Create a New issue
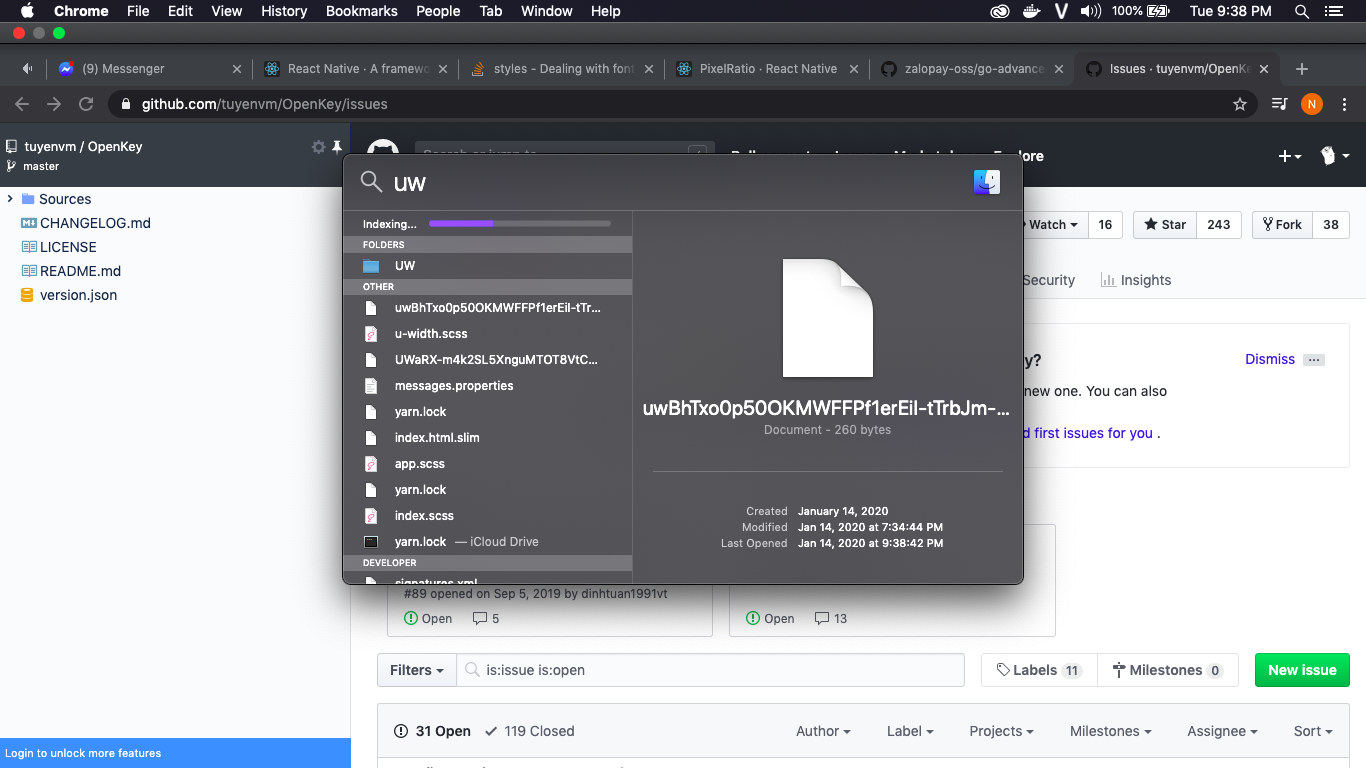The image size is (1366, 768). [x=1302, y=670]
